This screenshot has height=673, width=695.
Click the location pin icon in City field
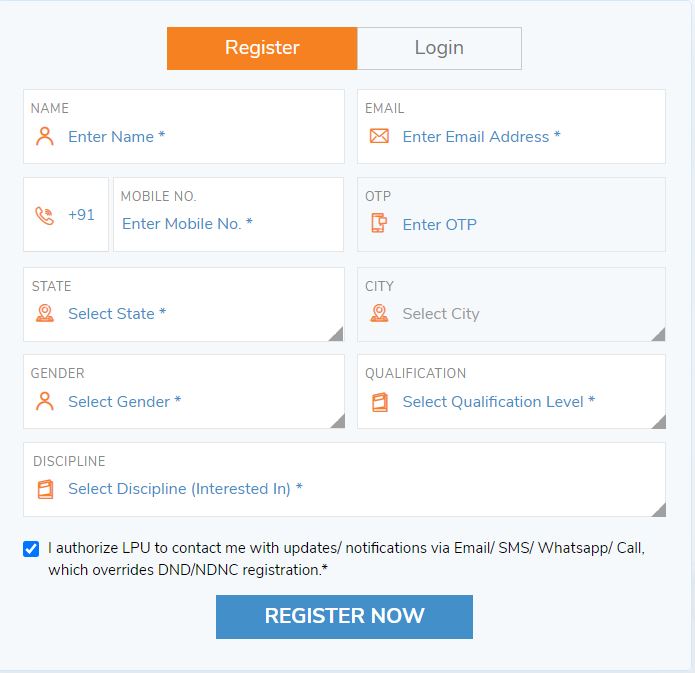379,314
